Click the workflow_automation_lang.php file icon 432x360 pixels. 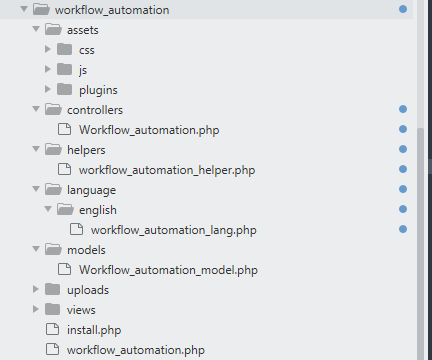[x=77, y=229]
